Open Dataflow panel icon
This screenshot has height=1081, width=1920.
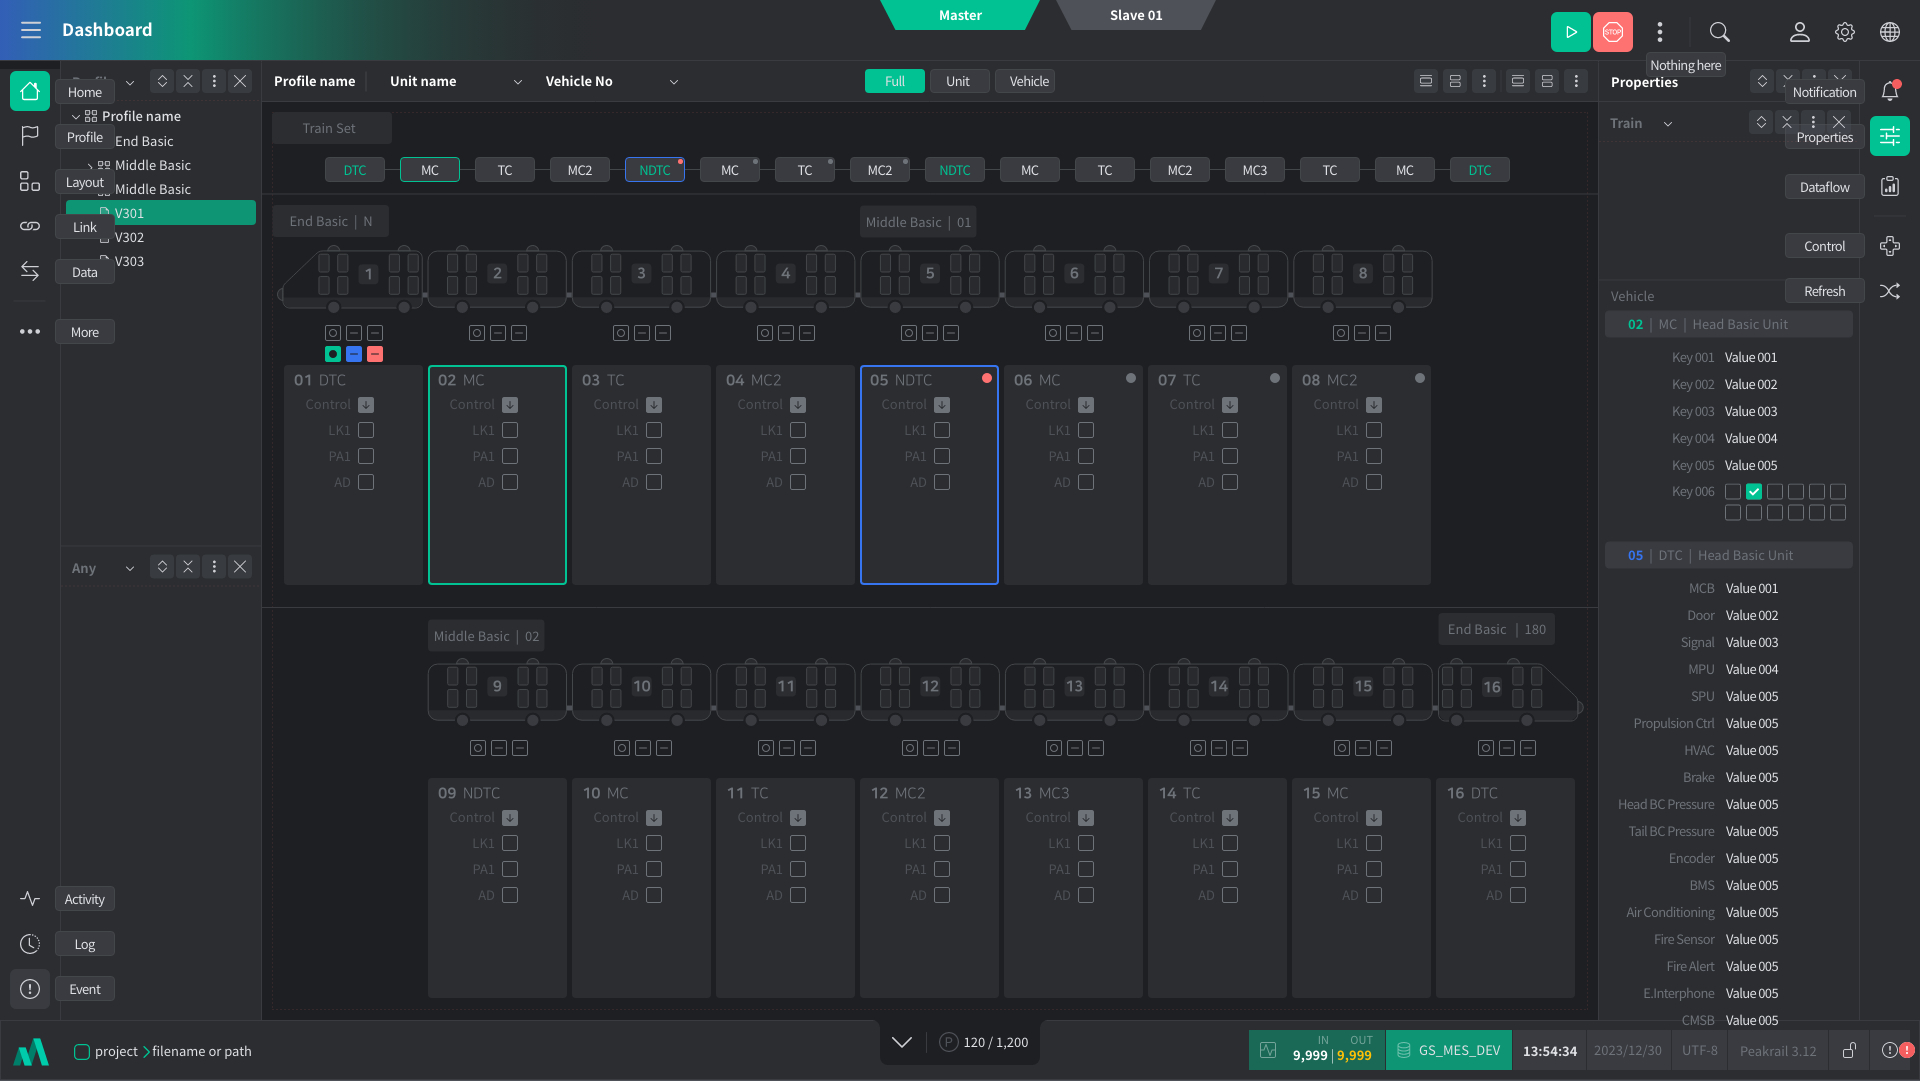pyautogui.click(x=1890, y=187)
